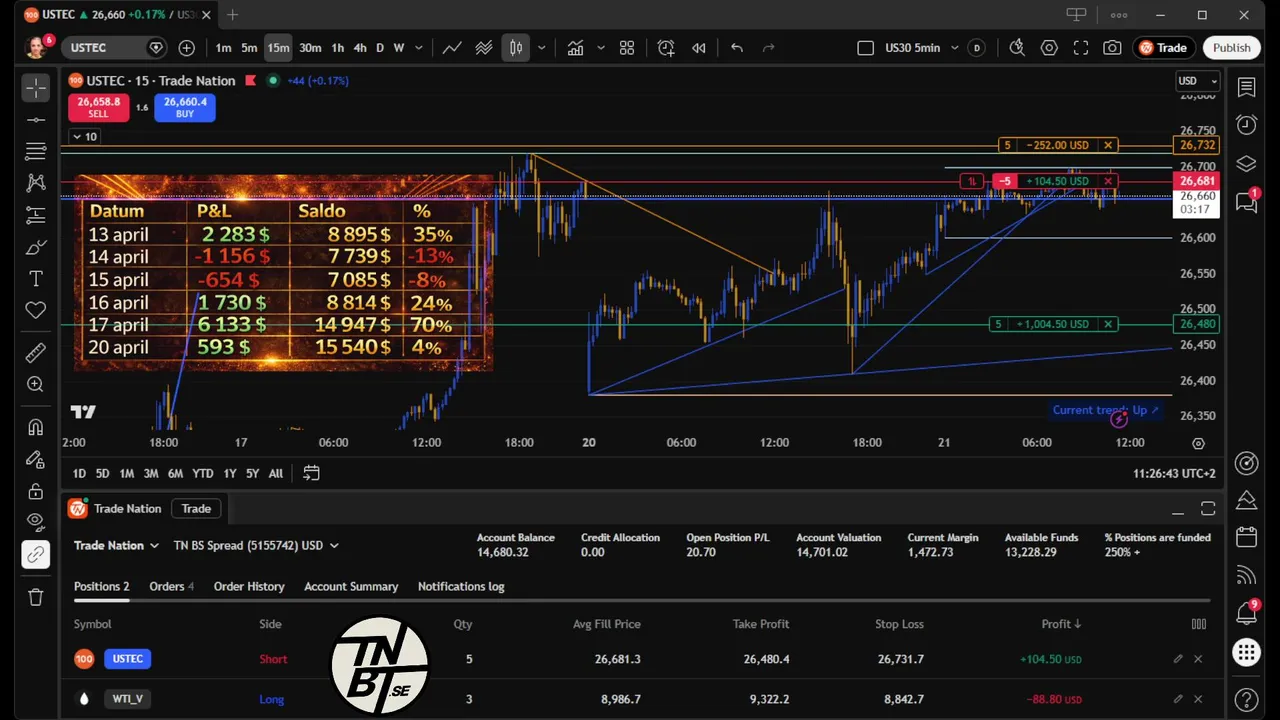Open the US30 5min layout dropdown
Screen dimensions: 1280x720
954,48
